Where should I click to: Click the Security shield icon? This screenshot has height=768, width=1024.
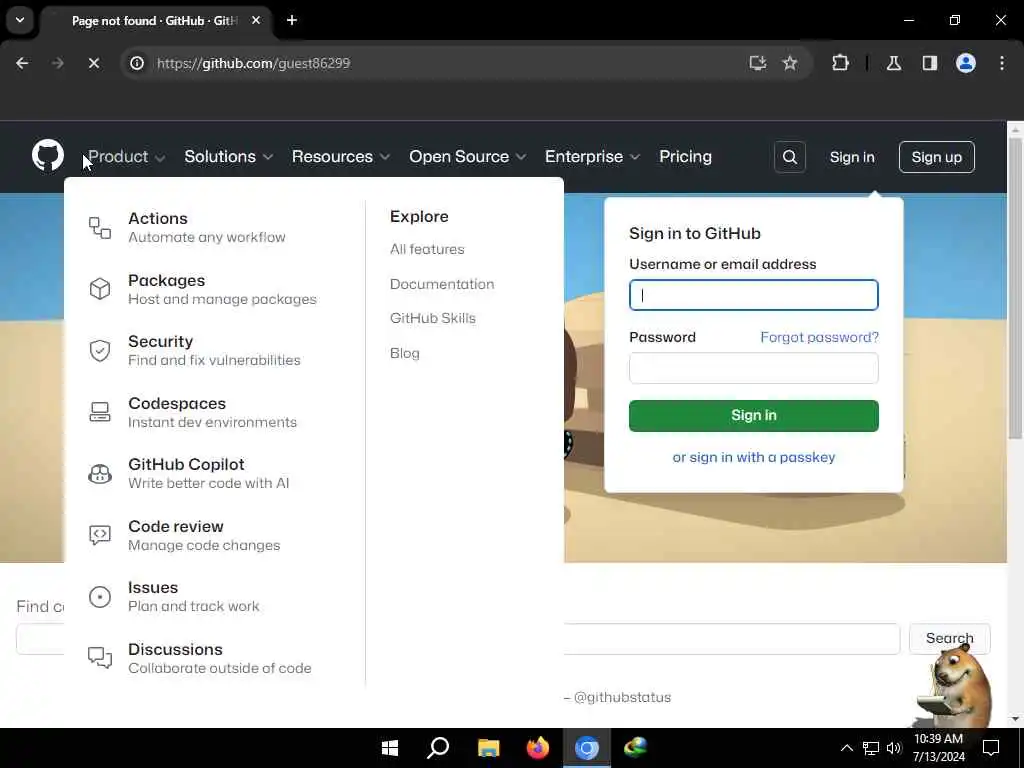pyautogui.click(x=99, y=351)
